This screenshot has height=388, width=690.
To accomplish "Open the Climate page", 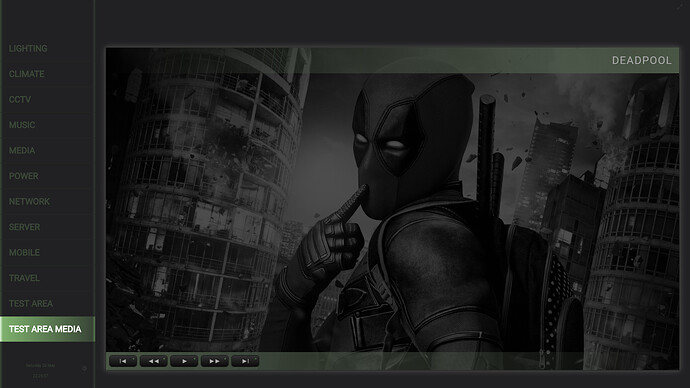I will (x=47, y=74).
